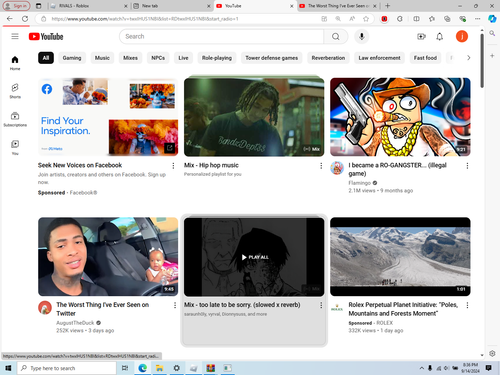Select the Live filter chip
This screenshot has width=500, height=375.
point(183,58)
